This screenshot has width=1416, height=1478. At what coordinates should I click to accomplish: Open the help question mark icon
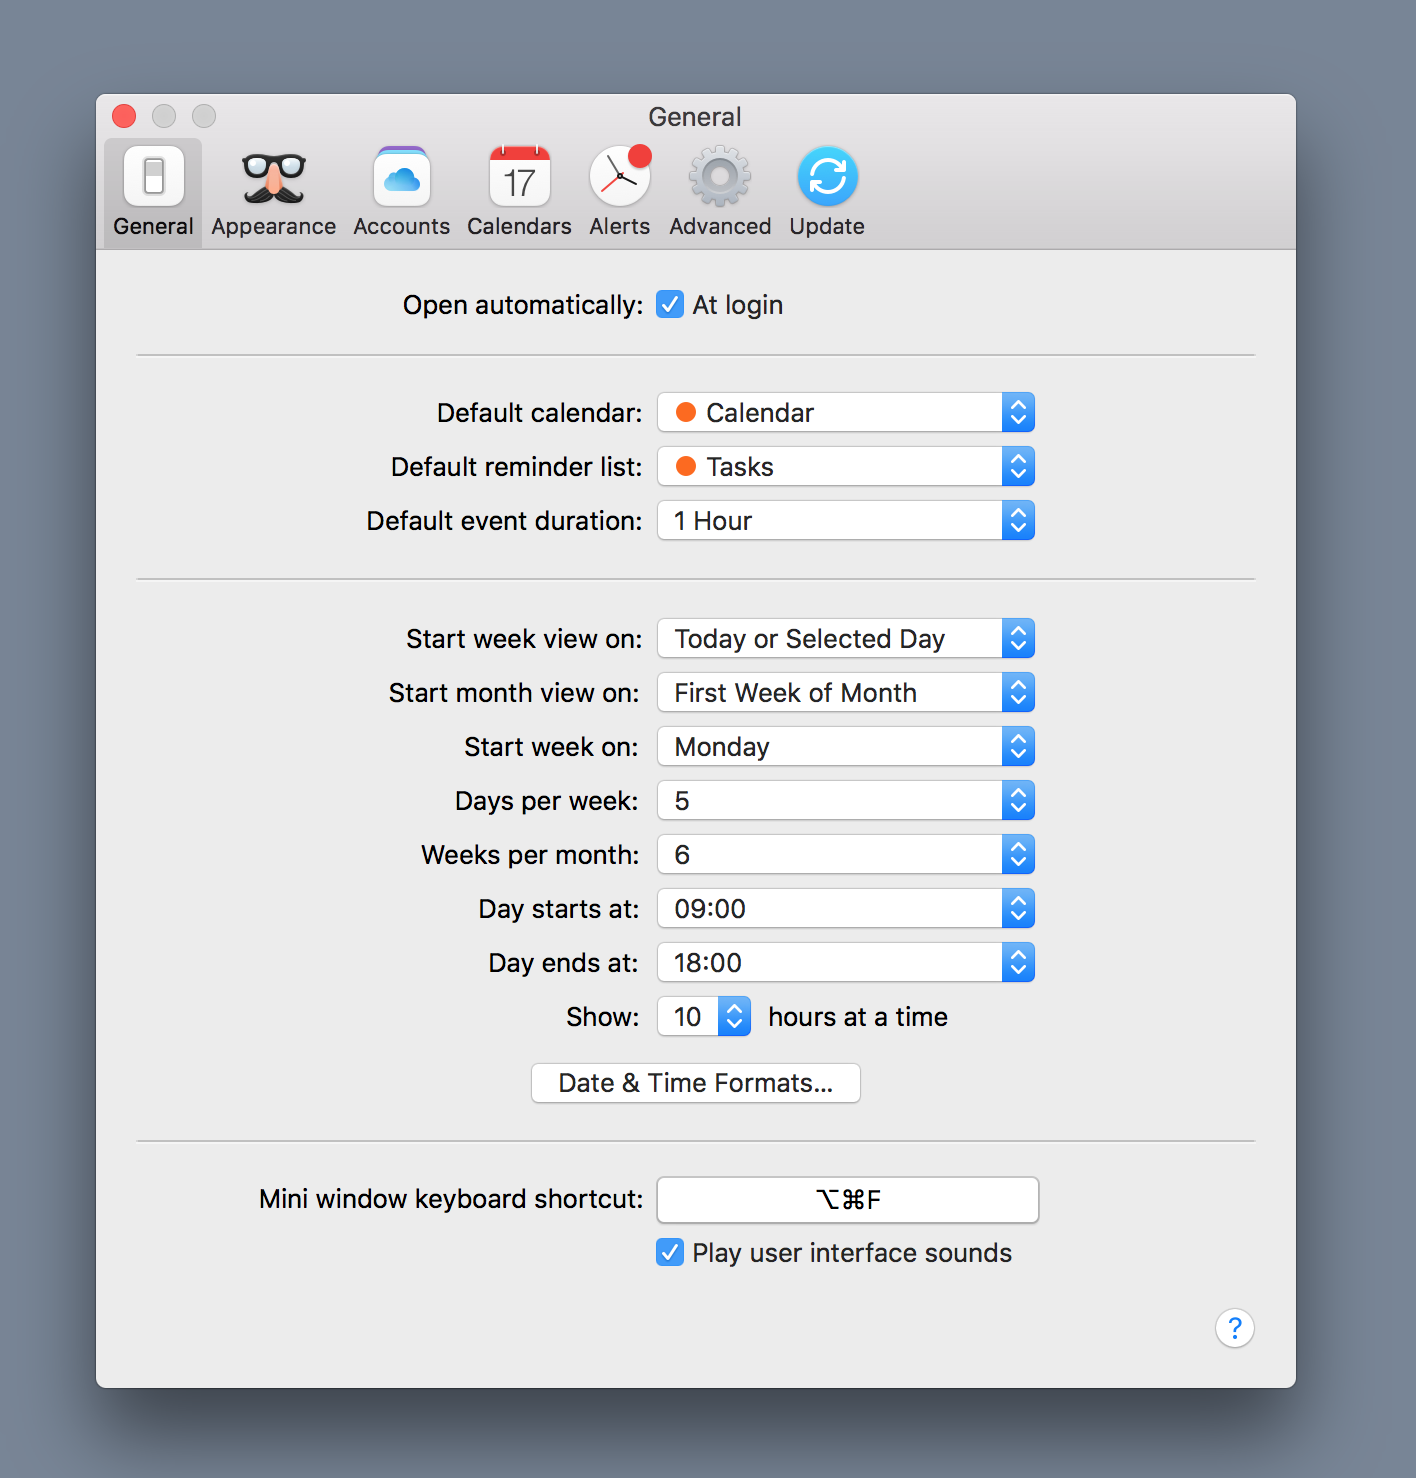[1234, 1328]
